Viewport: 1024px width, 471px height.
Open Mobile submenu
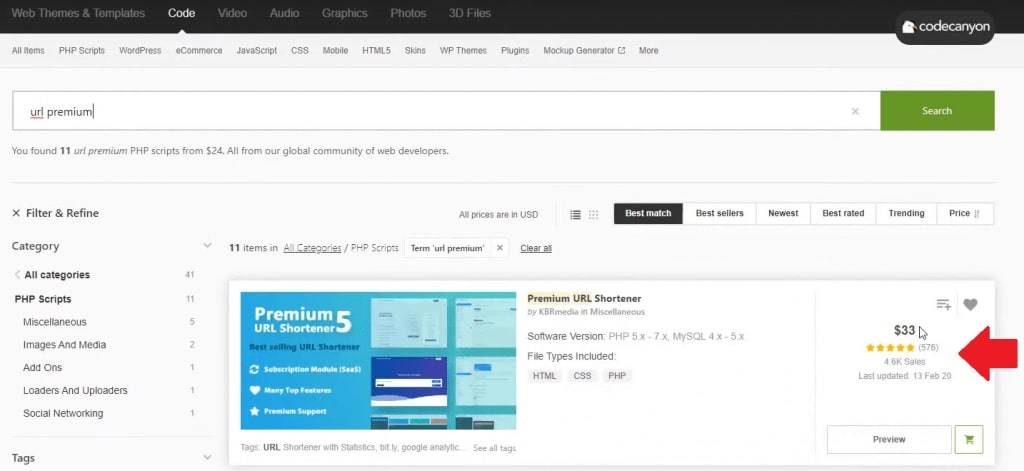(x=335, y=50)
